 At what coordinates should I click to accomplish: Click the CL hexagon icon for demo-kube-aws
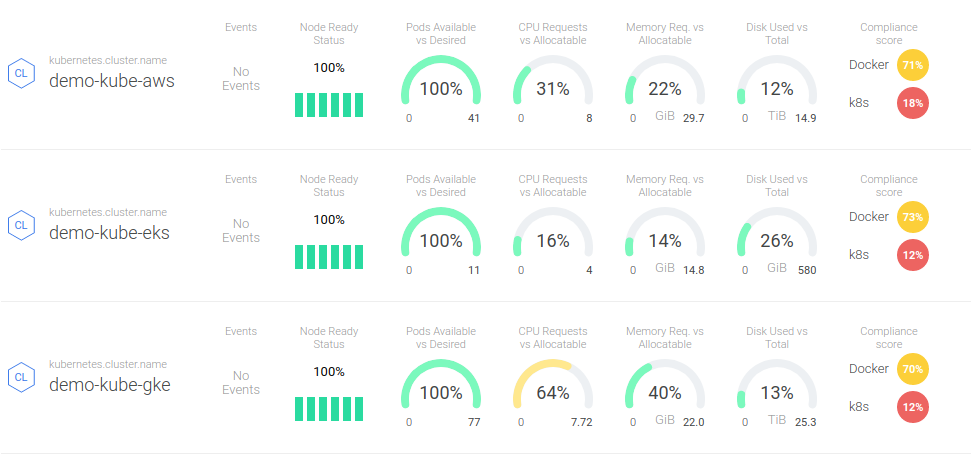(x=19, y=73)
